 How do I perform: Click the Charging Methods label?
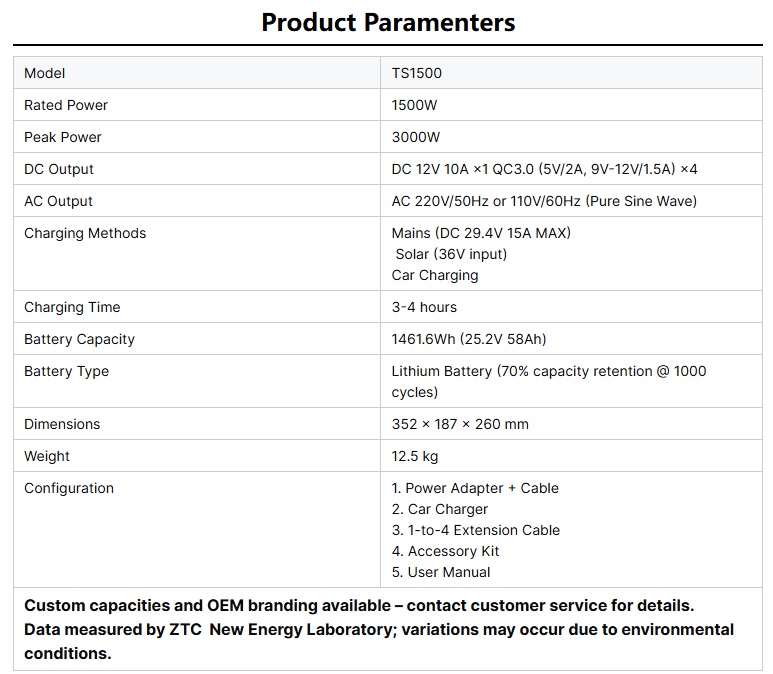(x=85, y=233)
